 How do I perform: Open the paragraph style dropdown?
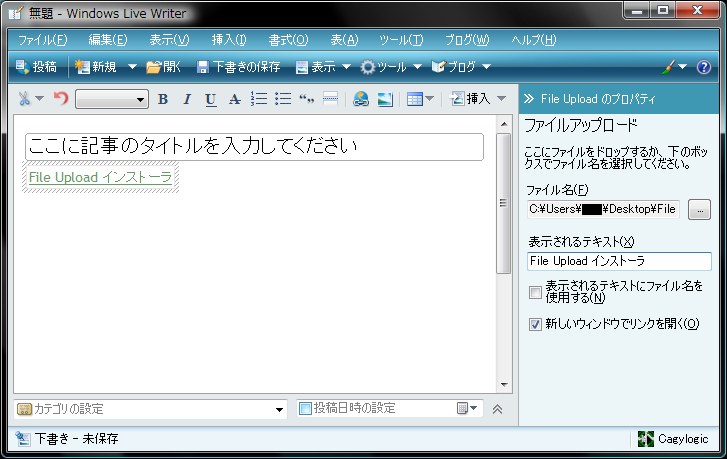[x=112, y=99]
